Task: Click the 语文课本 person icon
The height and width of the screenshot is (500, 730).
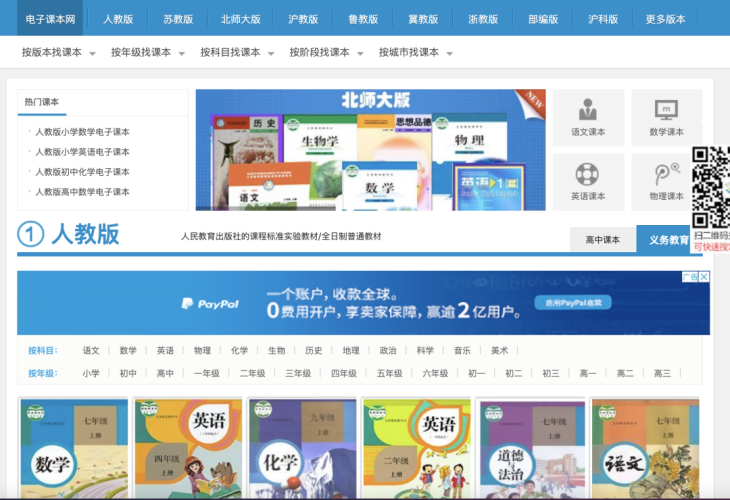Action: (x=588, y=109)
